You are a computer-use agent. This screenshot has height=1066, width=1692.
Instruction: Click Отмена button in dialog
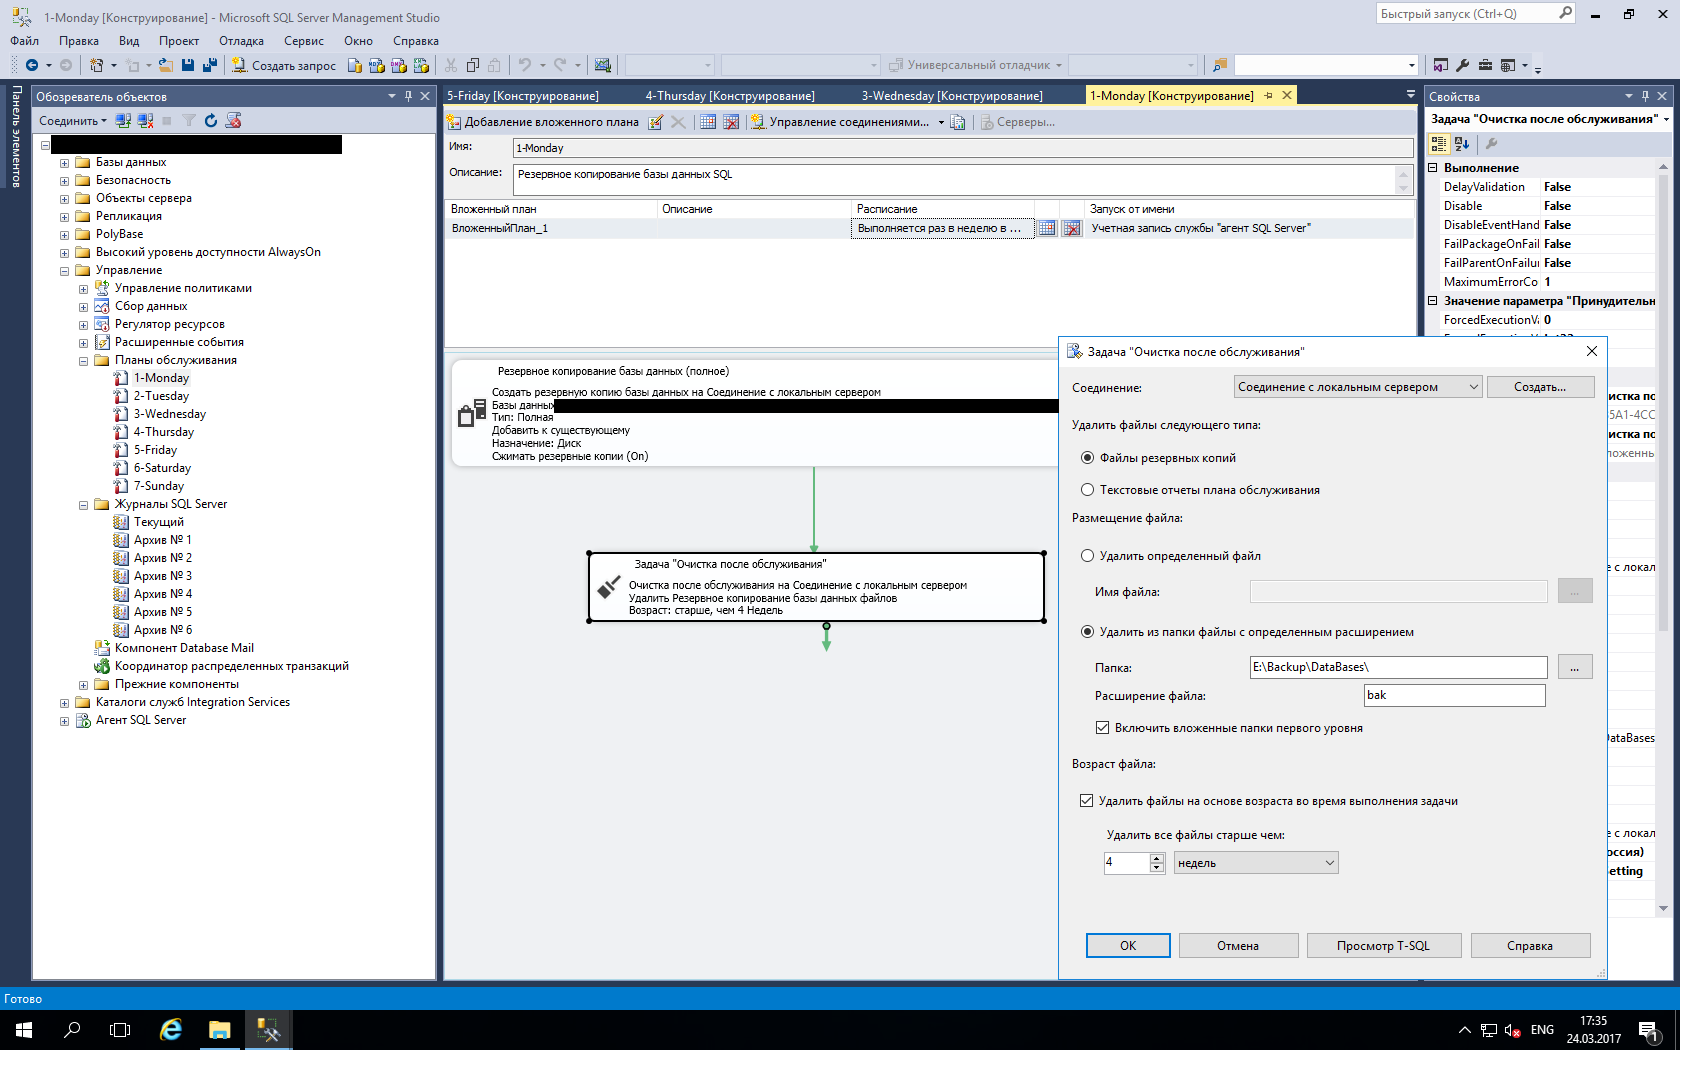[1238, 946]
